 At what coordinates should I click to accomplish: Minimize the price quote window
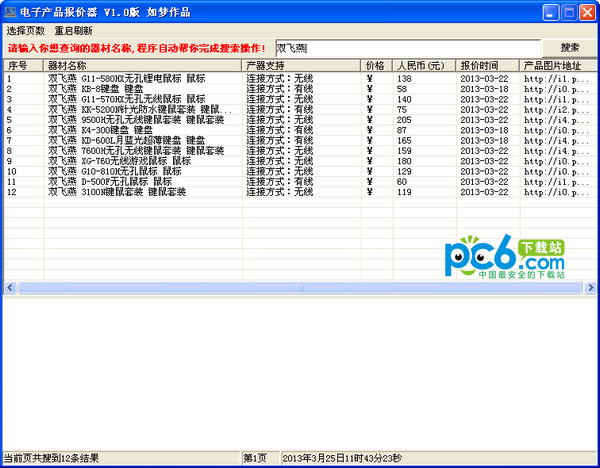point(546,12)
